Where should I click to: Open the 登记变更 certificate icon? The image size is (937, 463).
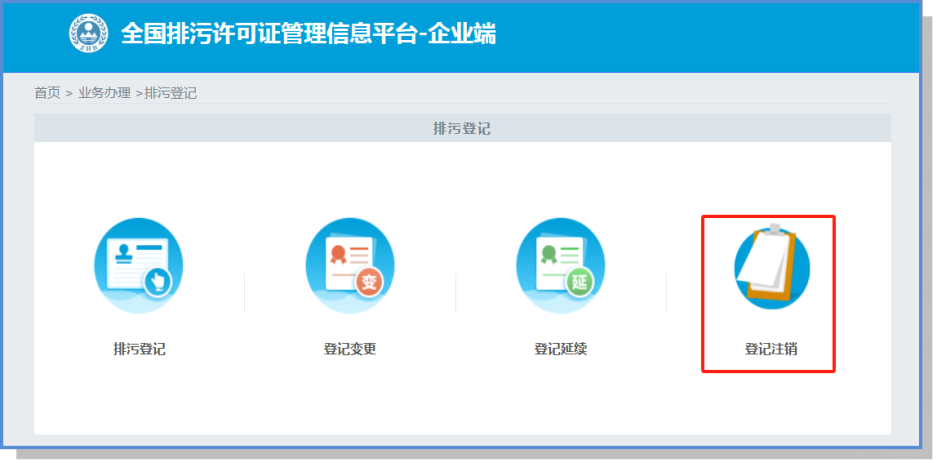[350, 265]
